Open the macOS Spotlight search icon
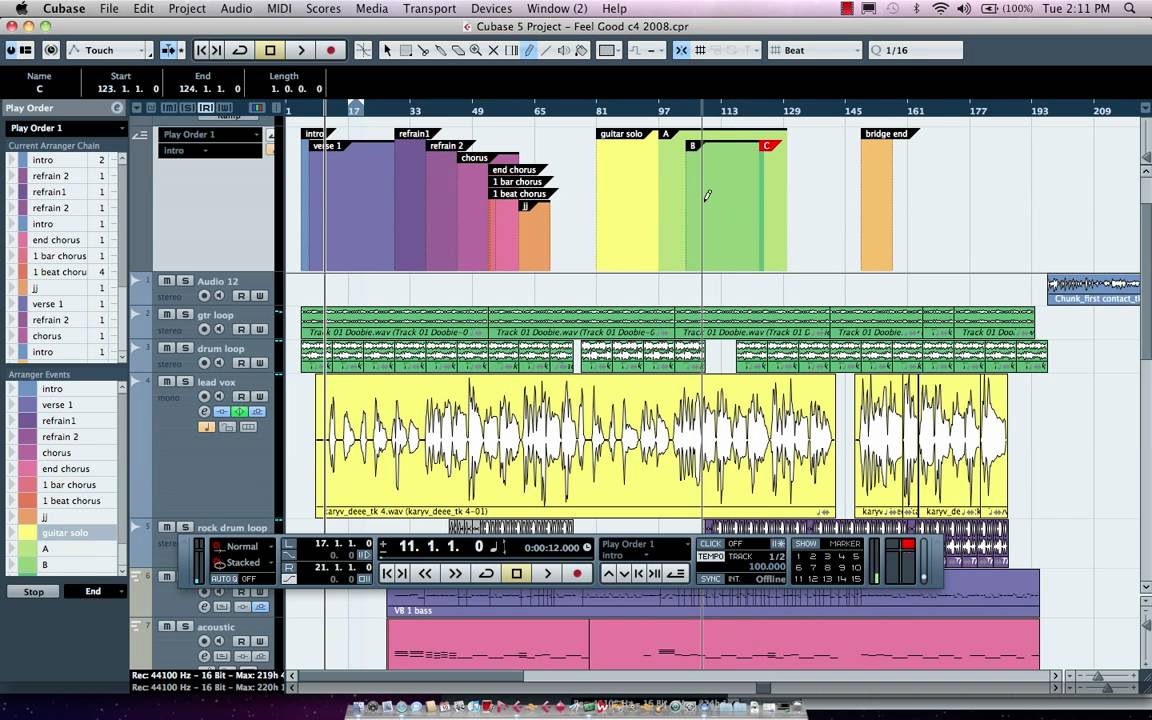The image size is (1152, 720). pyautogui.click(x=1129, y=9)
